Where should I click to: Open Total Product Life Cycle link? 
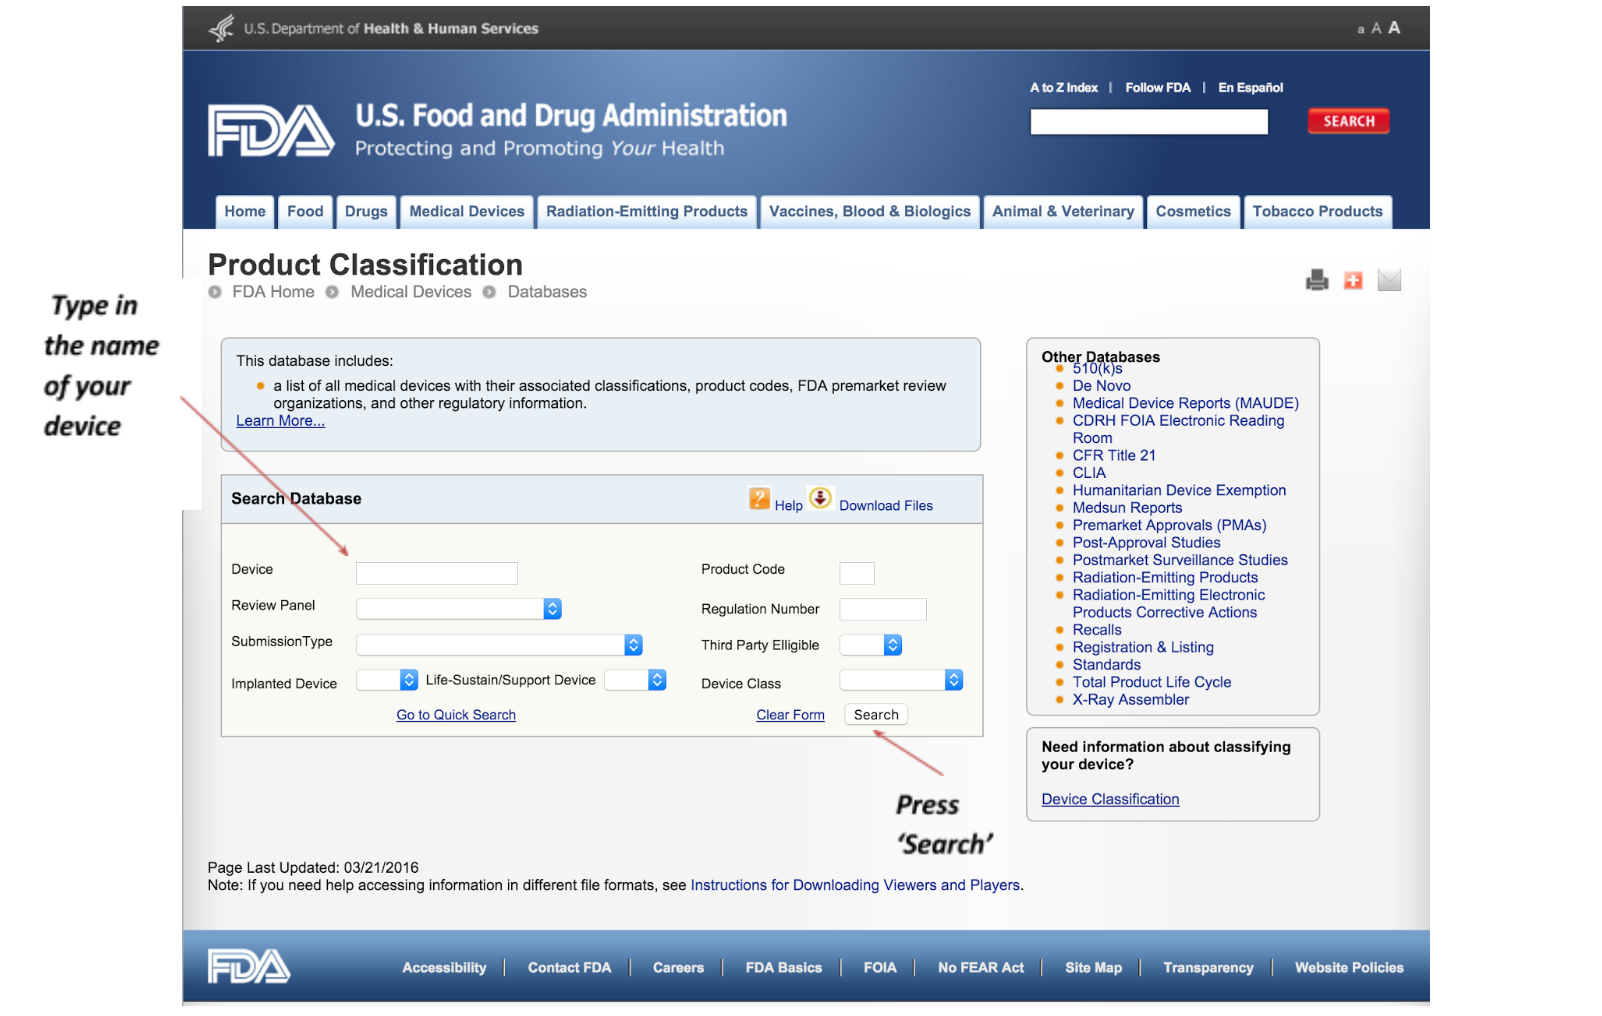(x=1152, y=682)
